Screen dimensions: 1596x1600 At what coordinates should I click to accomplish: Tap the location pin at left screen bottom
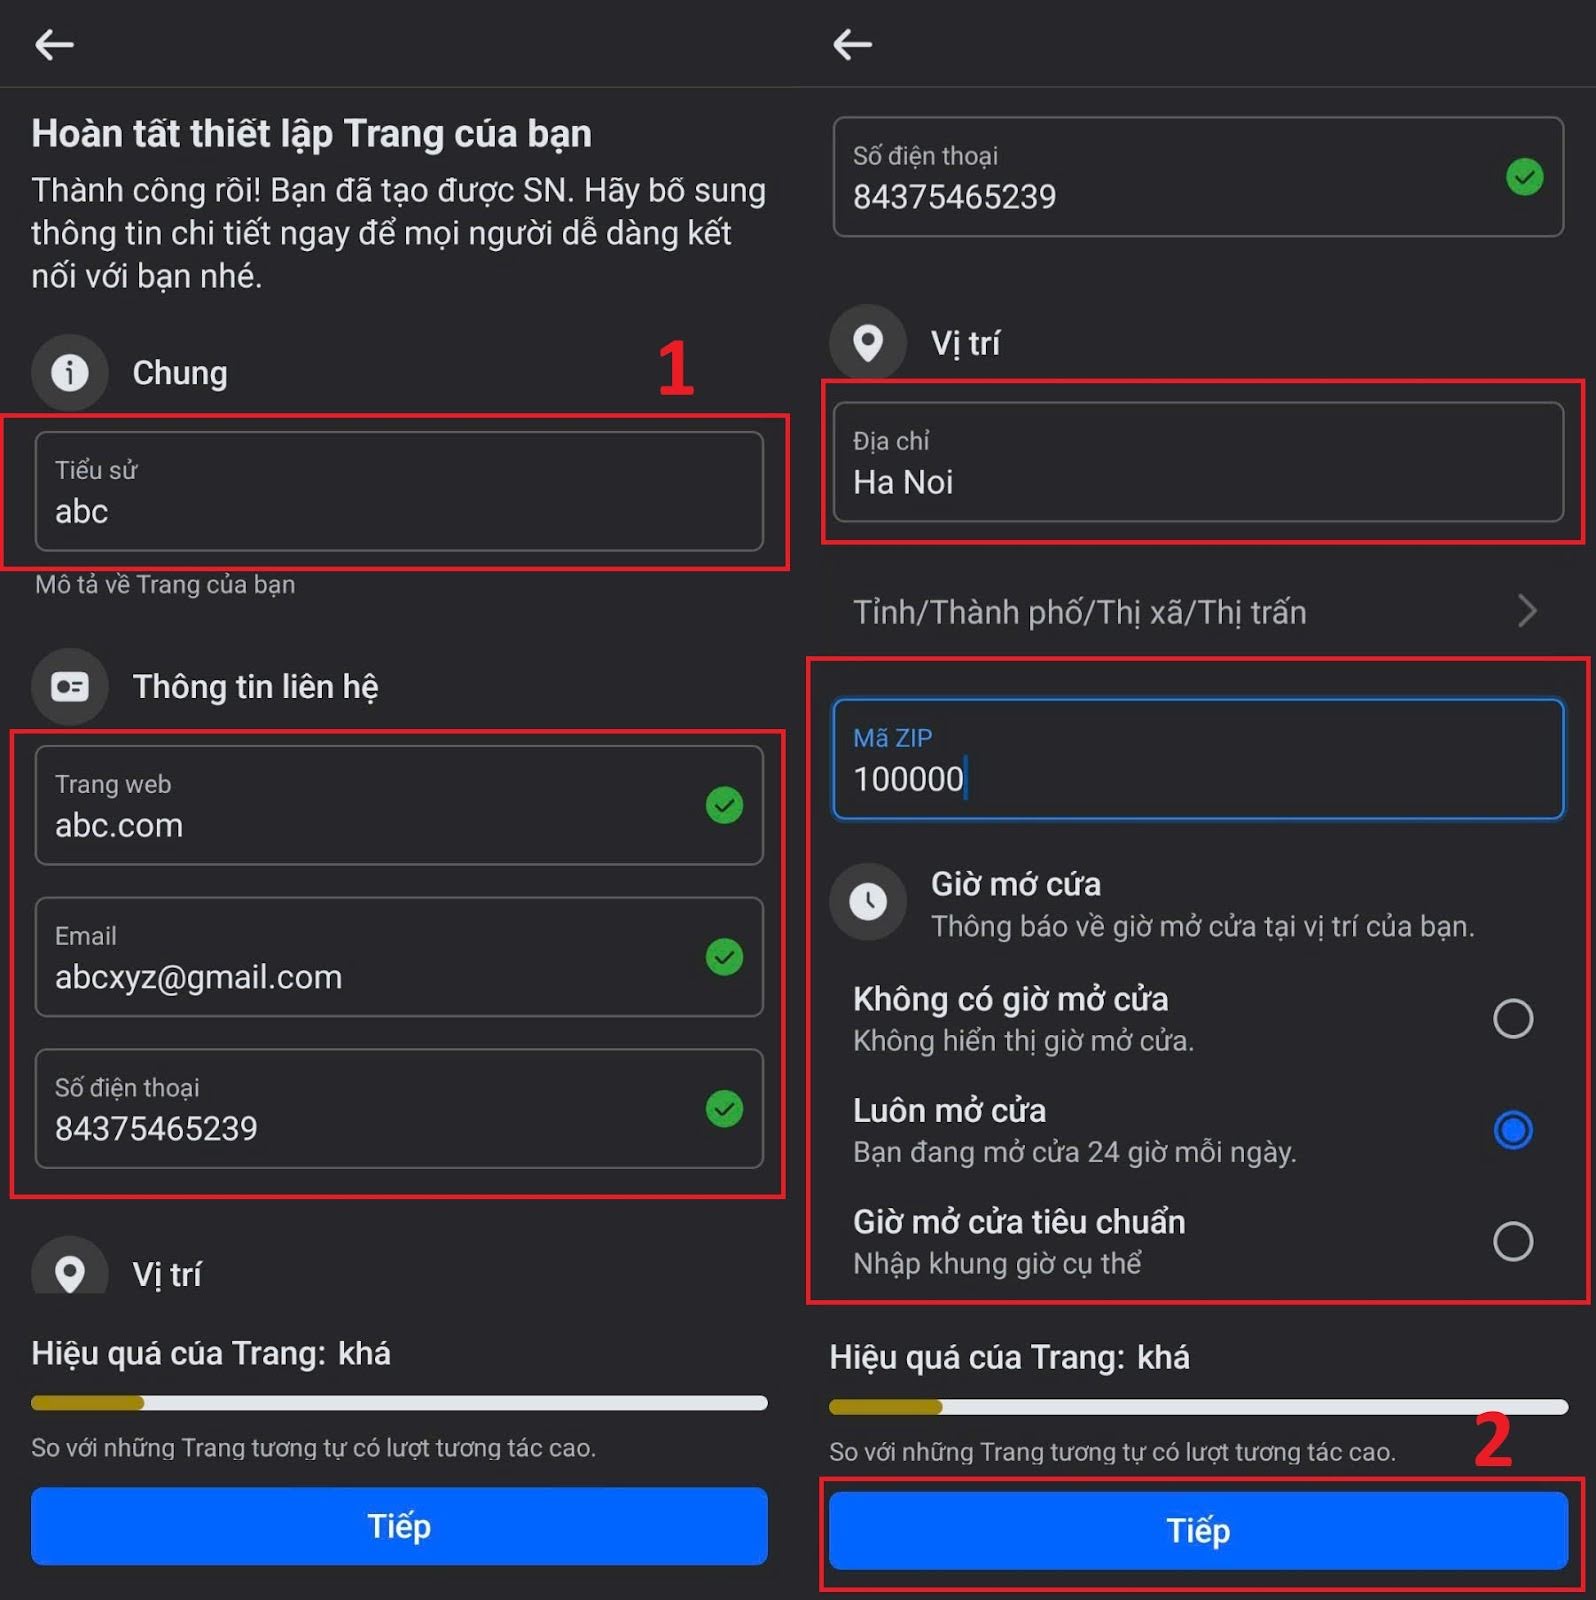(x=69, y=1268)
